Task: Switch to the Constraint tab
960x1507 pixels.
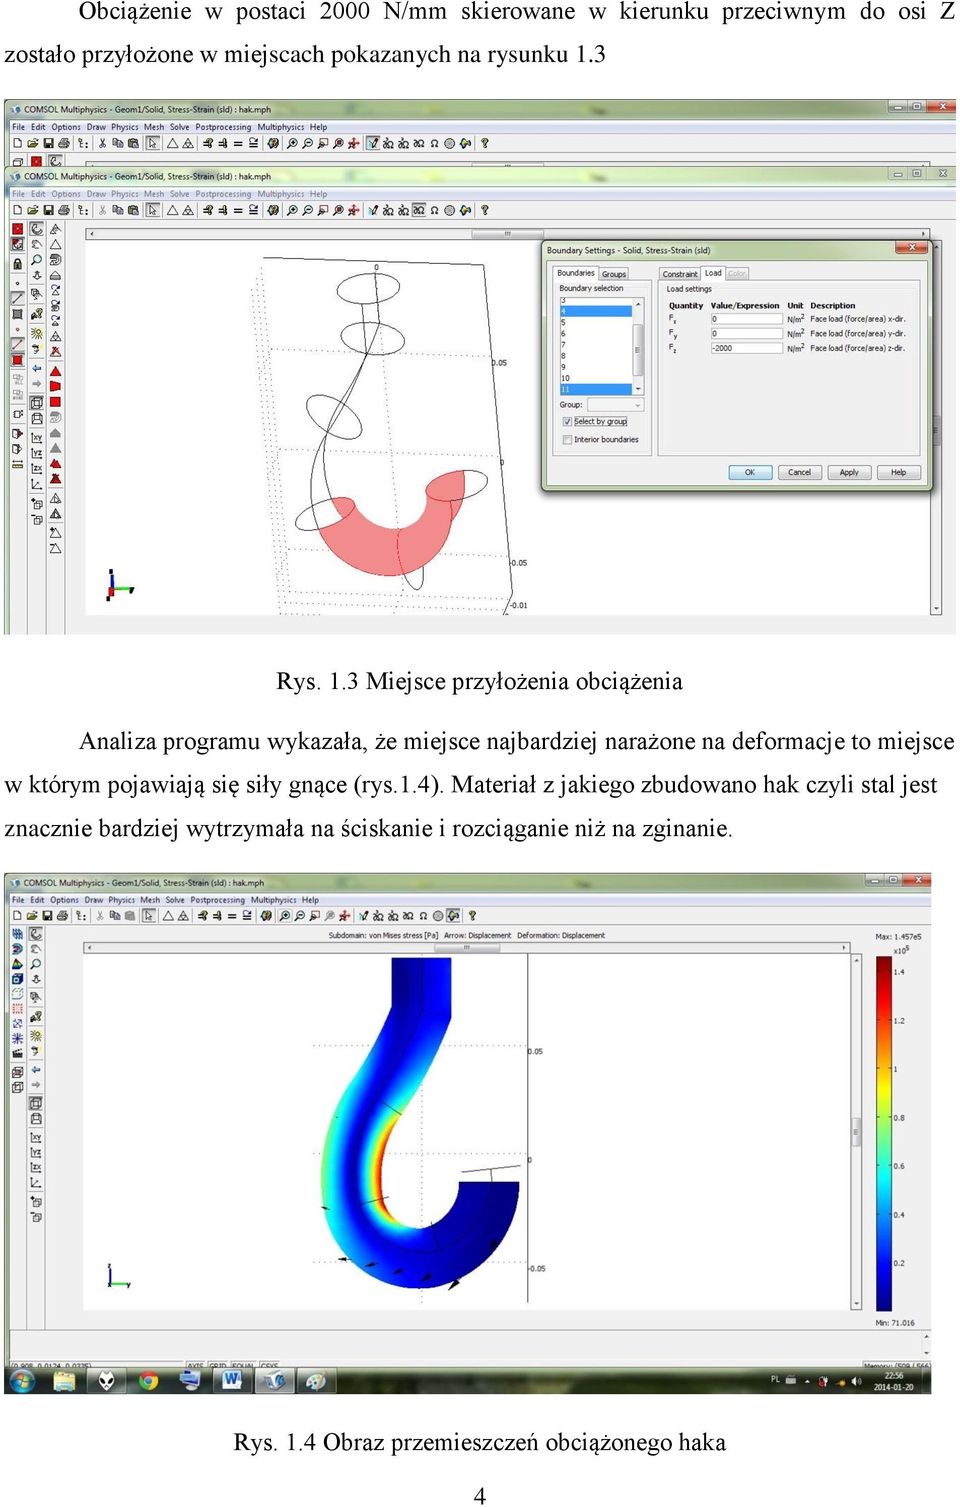Action: [680, 273]
